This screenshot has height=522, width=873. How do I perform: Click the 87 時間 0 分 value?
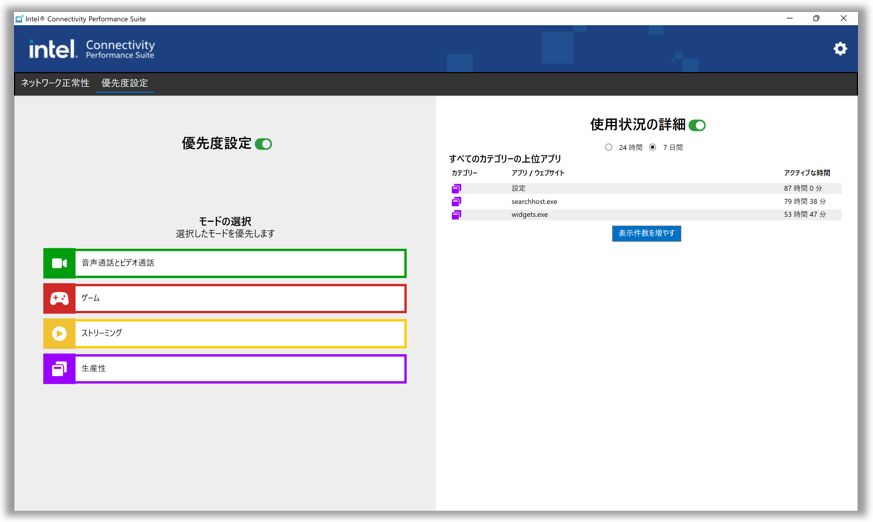tap(803, 189)
